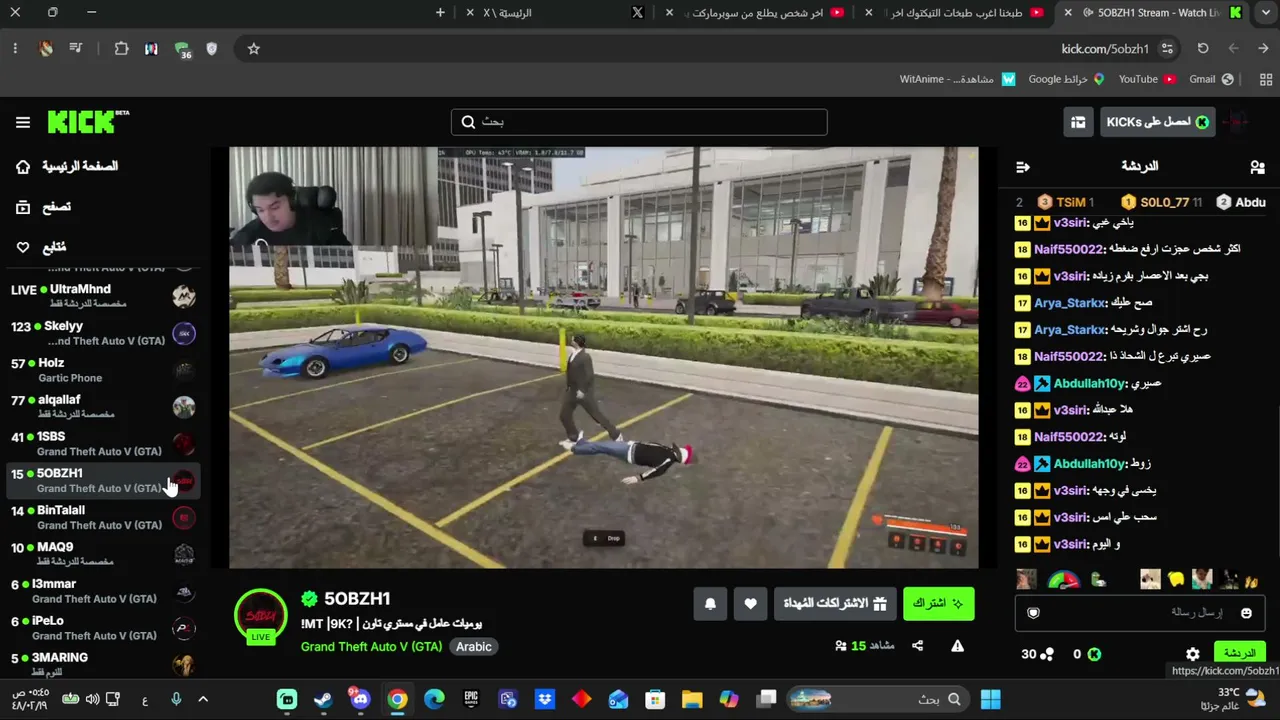This screenshot has width=1280, height=720.
Task: Open the Kick sidebar hamburger menu
Action: (23, 122)
